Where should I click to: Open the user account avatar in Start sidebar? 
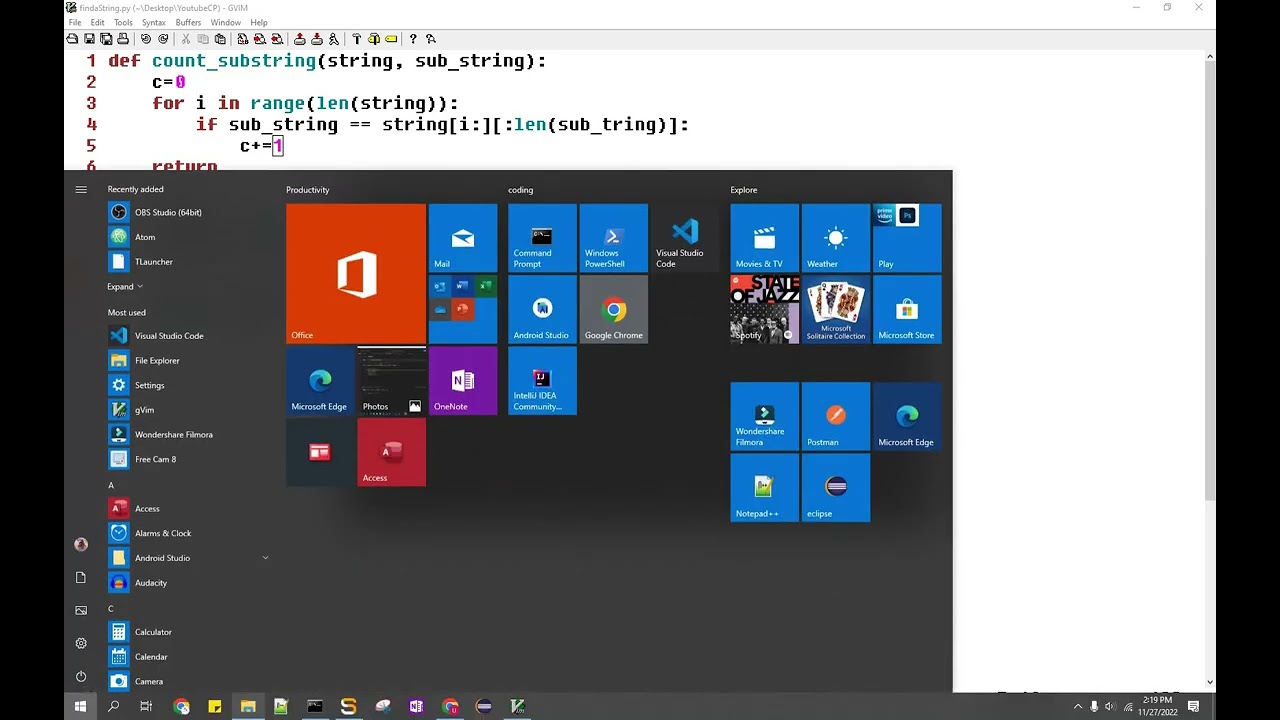[x=81, y=544]
